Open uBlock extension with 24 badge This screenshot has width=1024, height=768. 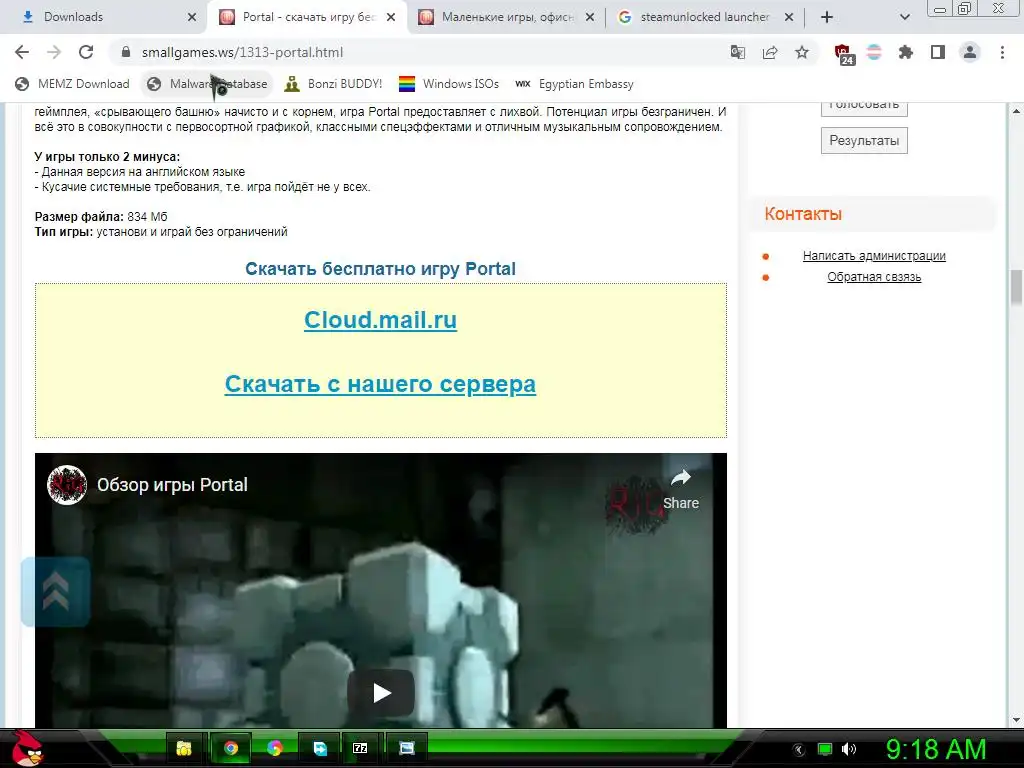point(843,54)
